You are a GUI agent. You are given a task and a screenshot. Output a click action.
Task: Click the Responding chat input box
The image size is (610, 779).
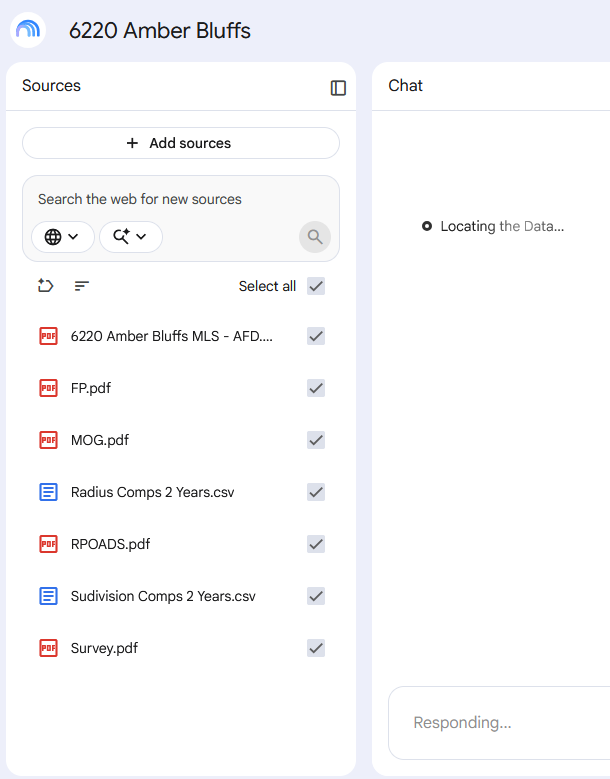(499, 723)
